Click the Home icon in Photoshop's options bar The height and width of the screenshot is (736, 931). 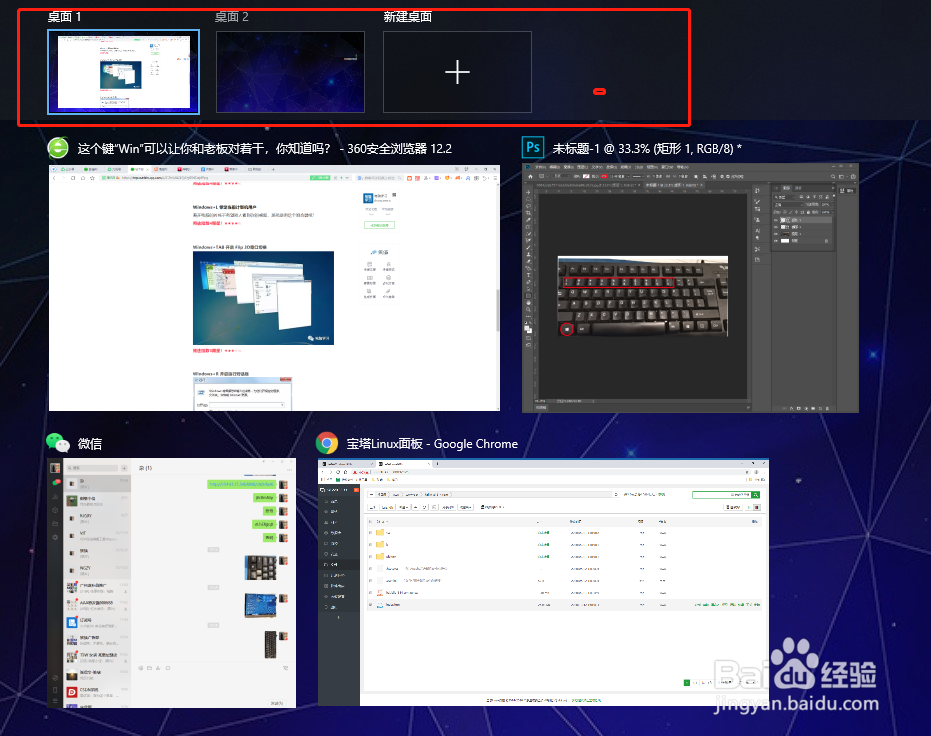[530, 176]
